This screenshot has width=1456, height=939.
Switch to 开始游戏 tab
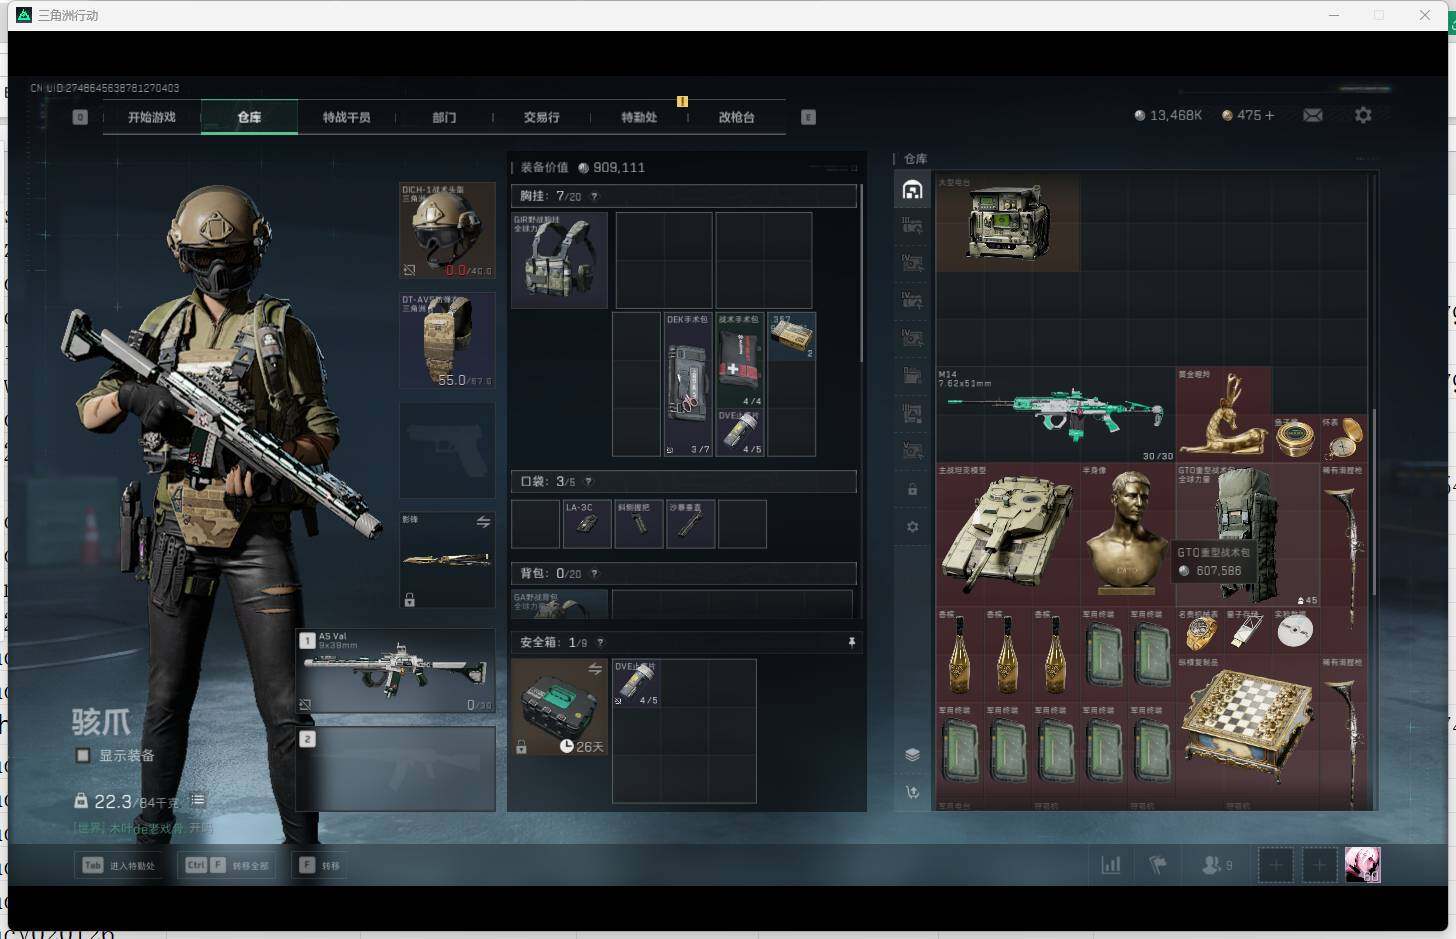click(152, 117)
